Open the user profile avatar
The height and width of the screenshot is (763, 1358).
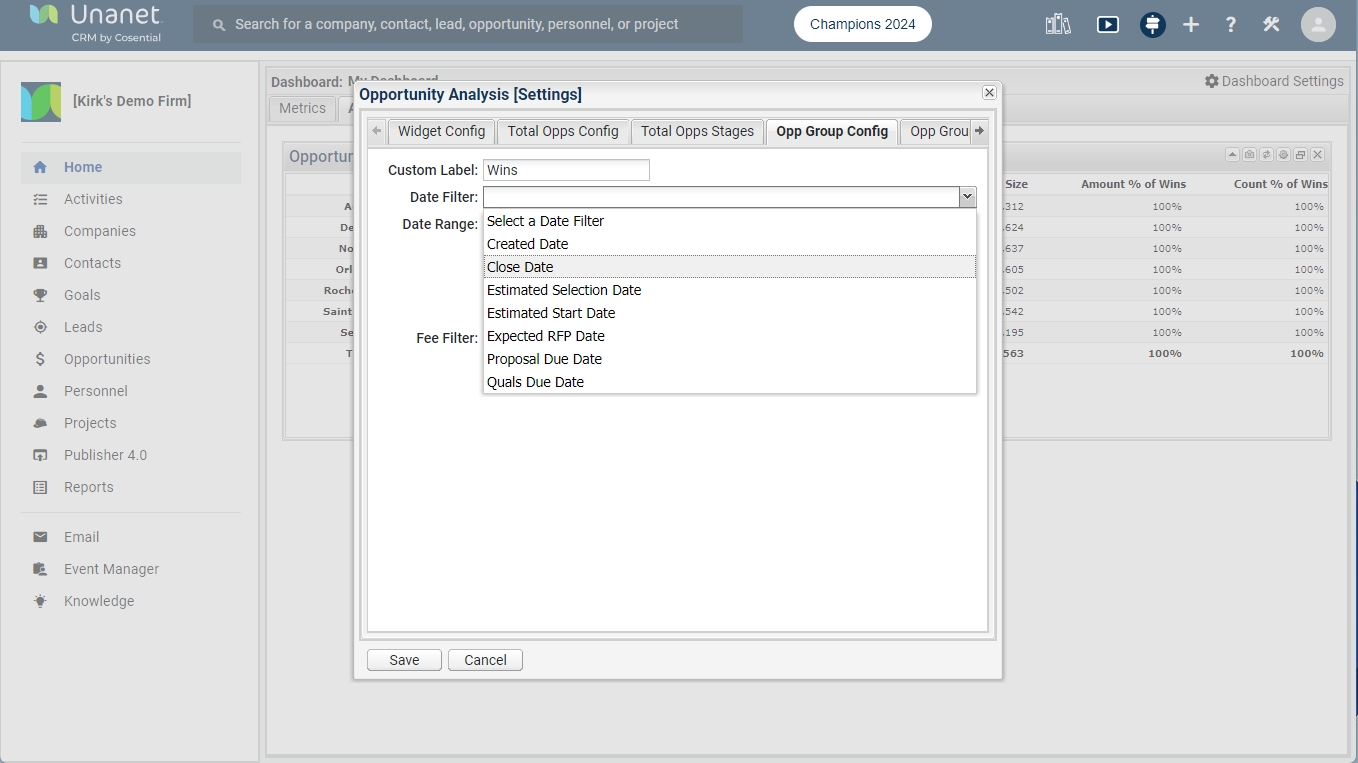(1318, 25)
